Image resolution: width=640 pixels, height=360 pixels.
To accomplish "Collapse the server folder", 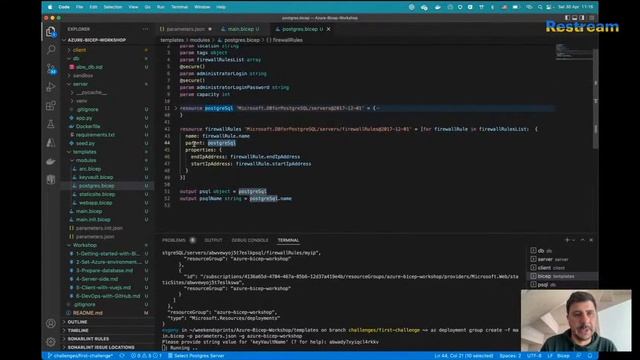I will coord(80,84).
